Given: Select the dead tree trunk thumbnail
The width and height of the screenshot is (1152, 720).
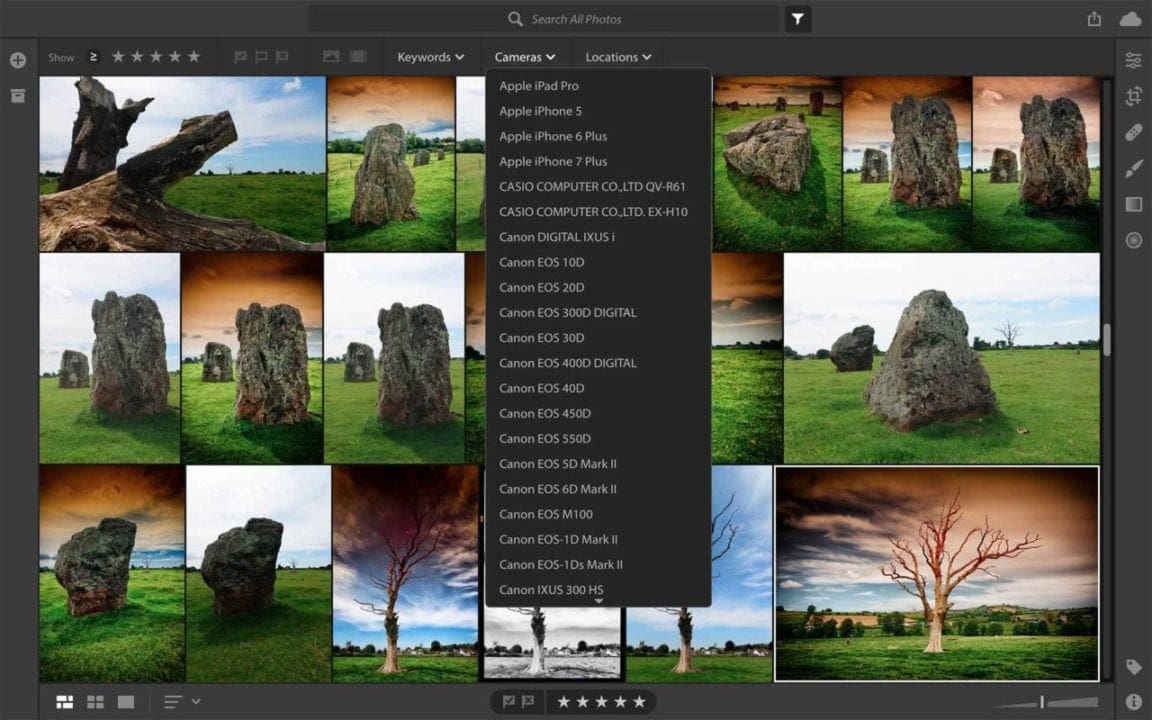Looking at the screenshot, I should point(182,164).
